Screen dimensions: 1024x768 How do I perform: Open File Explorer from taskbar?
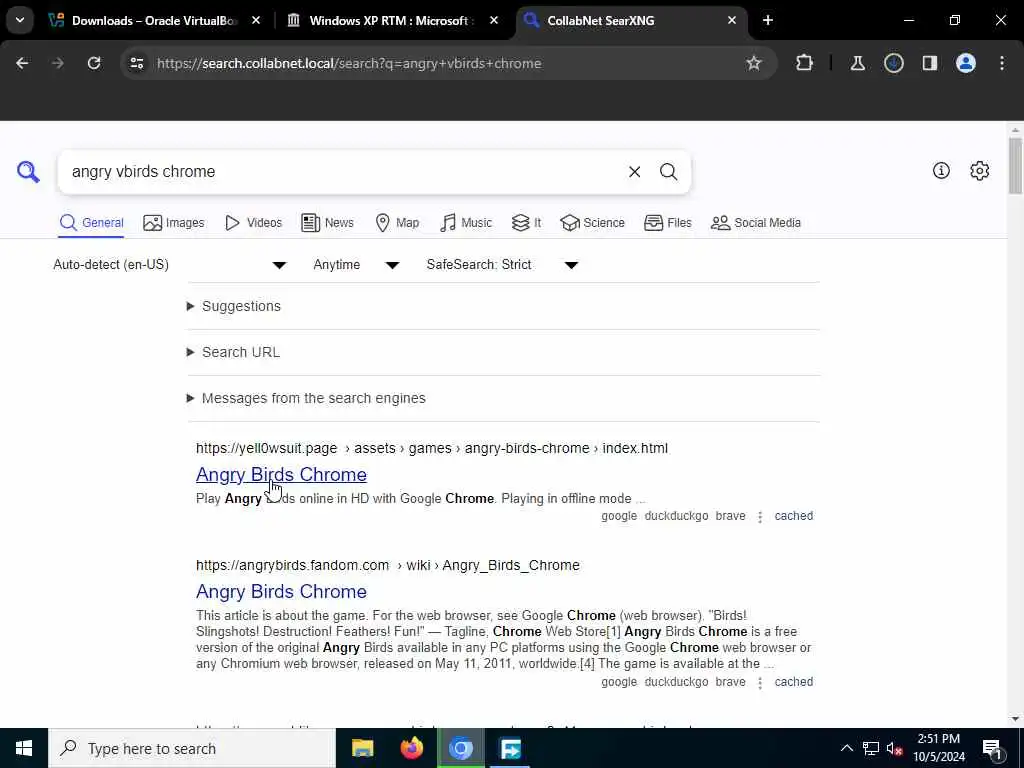tap(362, 748)
